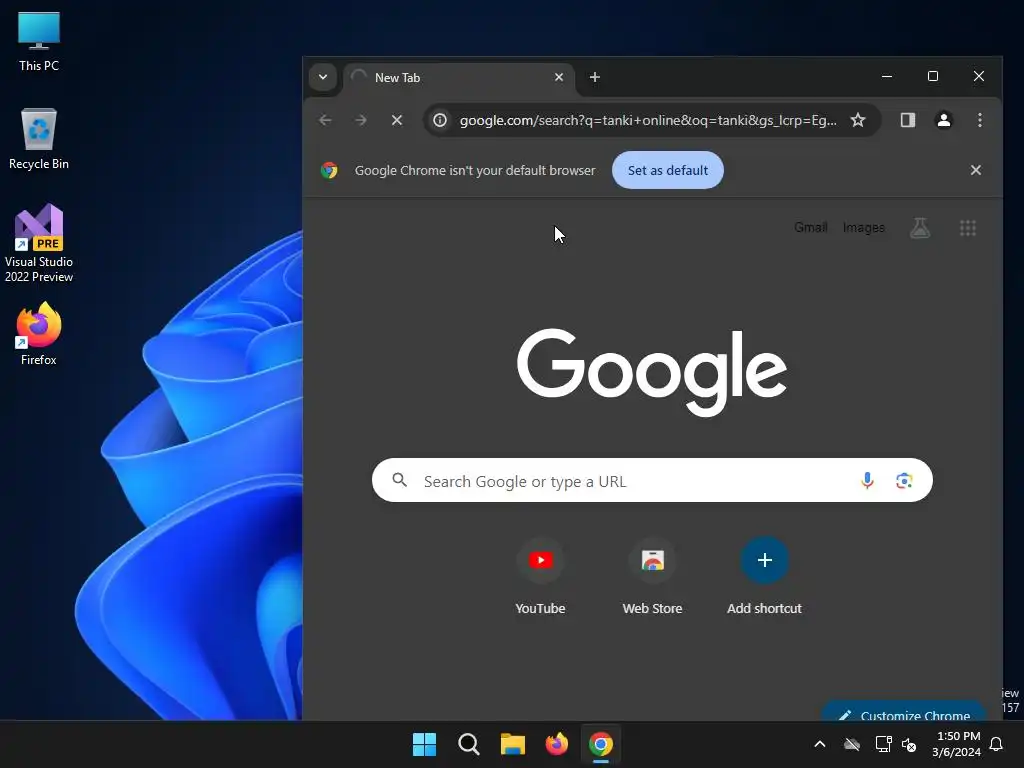The height and width of the screenshot is (768, 1024).
Task: Maximize the Chrome window
Action: coord(933,76)
